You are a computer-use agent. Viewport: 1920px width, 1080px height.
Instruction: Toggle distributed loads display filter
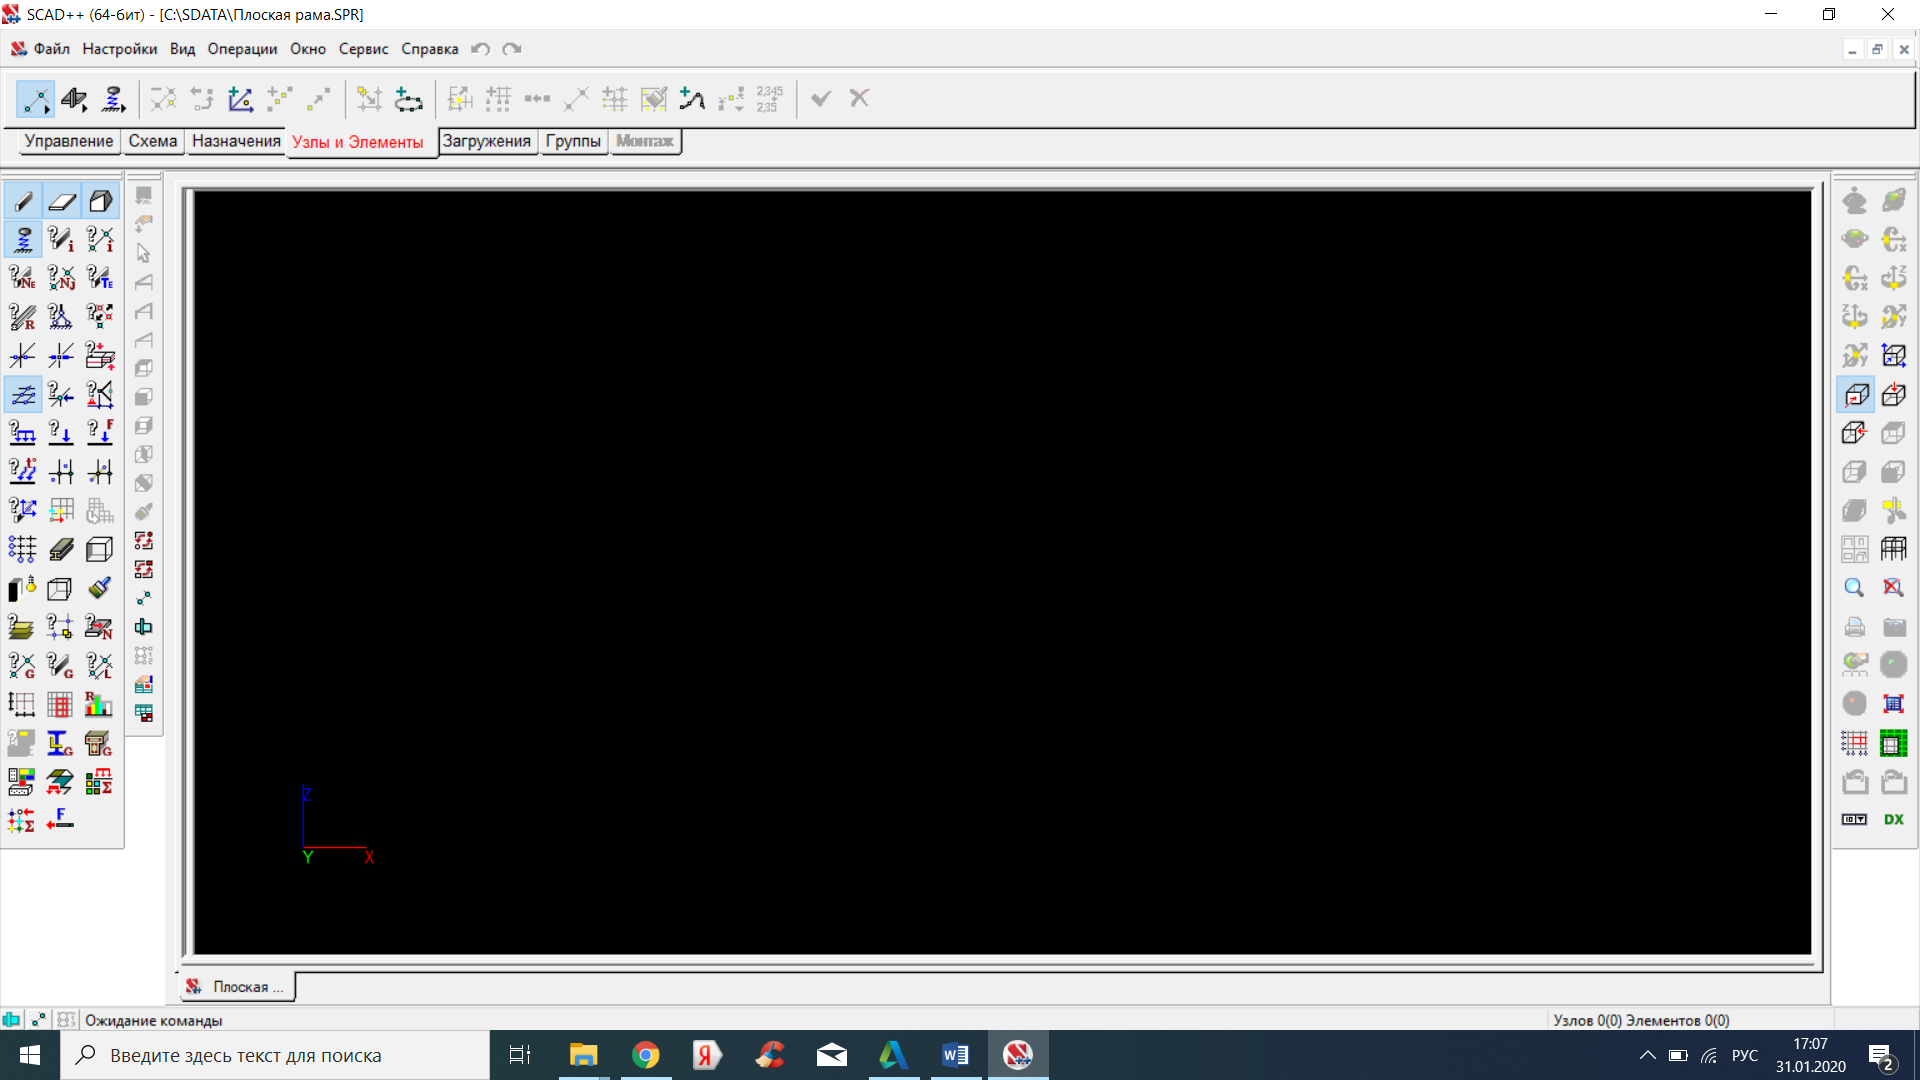point(23,433)
